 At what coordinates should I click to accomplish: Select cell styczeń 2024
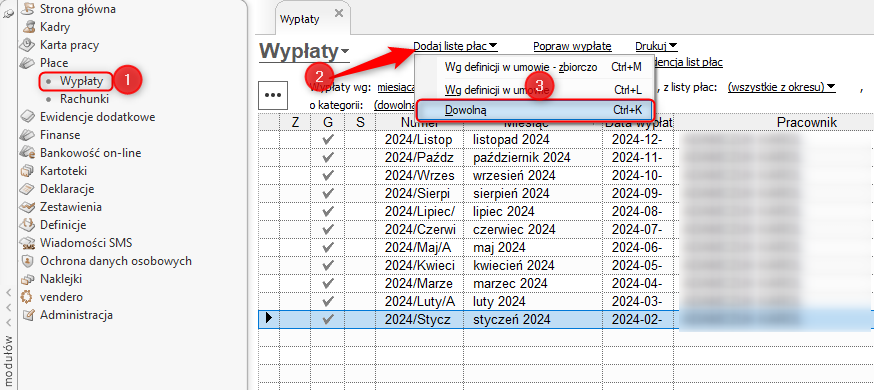click(x=533, y=320)
